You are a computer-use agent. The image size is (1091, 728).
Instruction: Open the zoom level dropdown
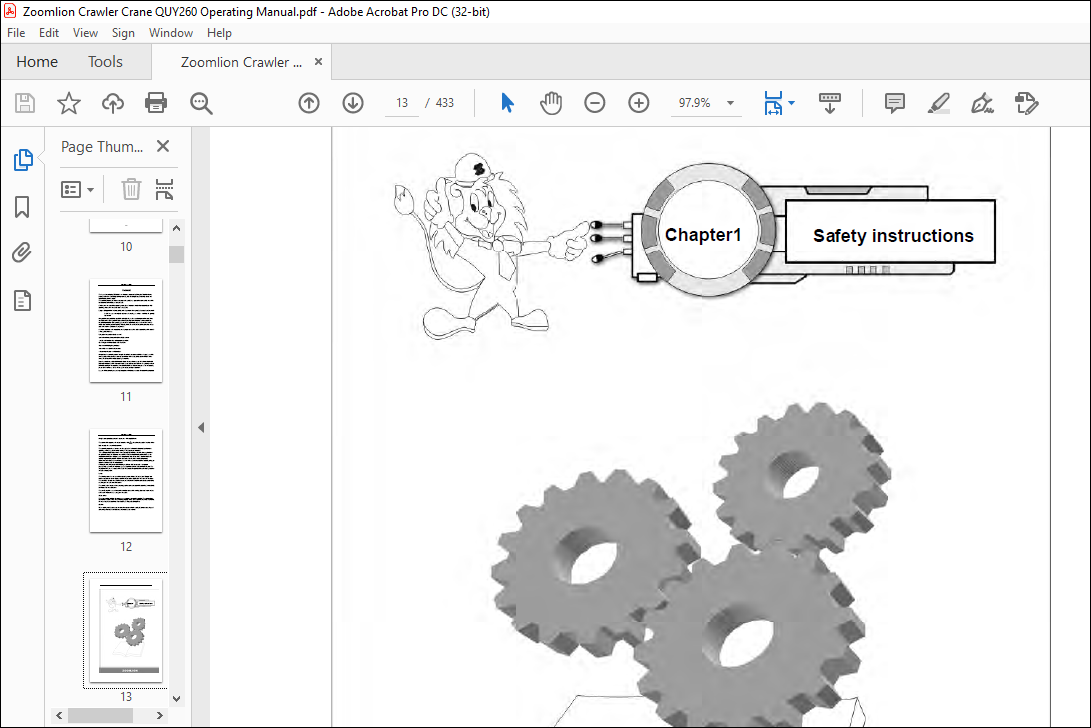tap(731, 103)
